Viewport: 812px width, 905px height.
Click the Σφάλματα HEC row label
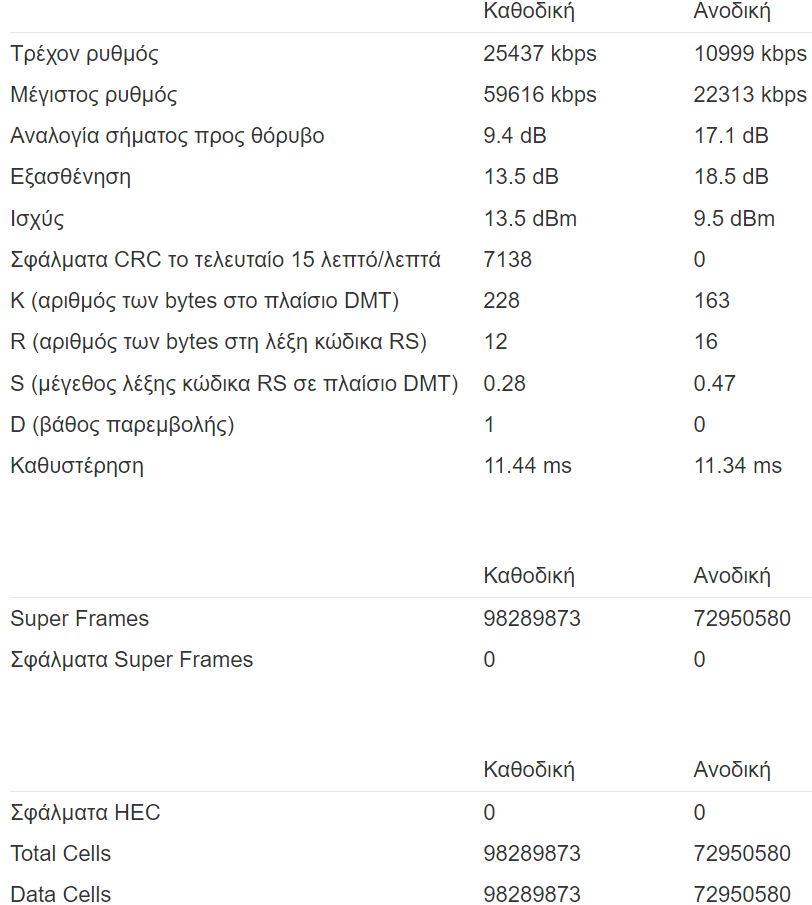click(x=85, y=813)
